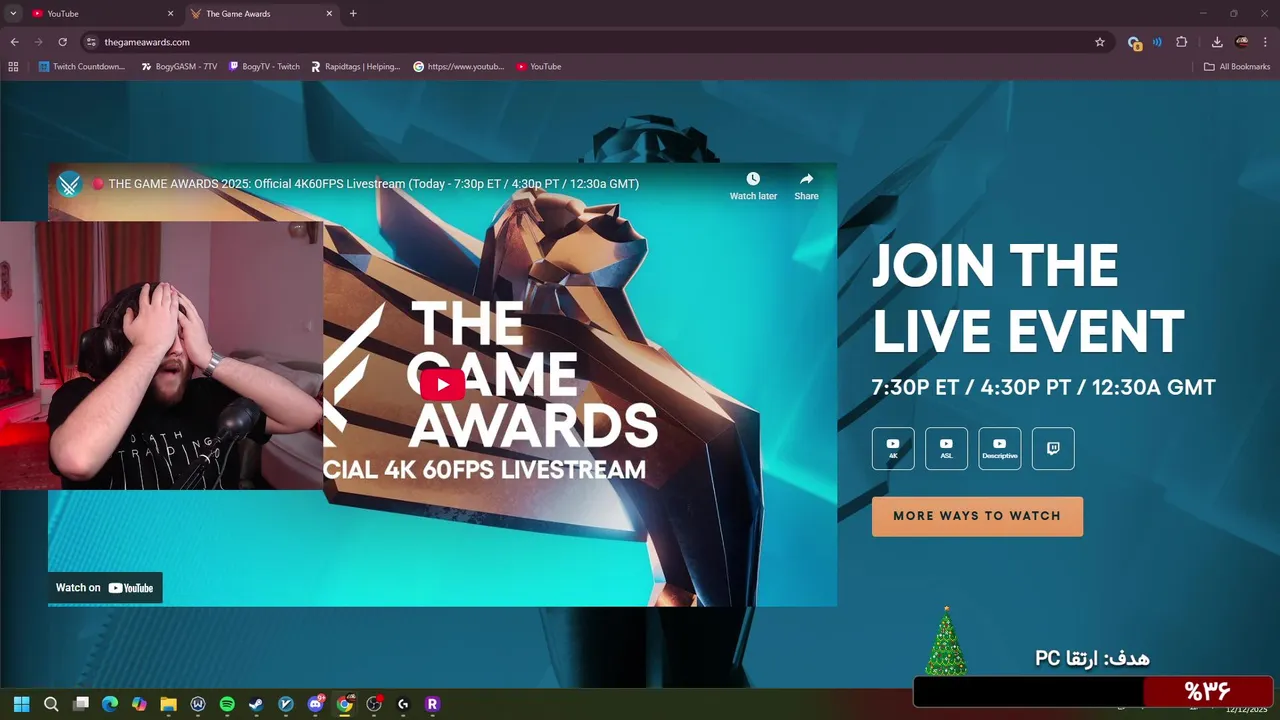
Task: Open Copilot from taskbar
Action: 139,704
